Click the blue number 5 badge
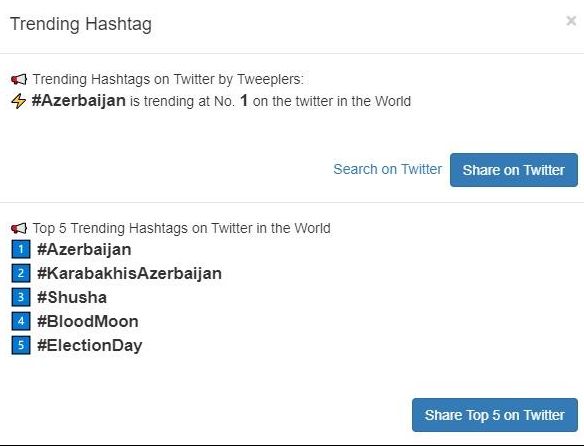The height and width of the screenshot is (446, 584). 21,345
